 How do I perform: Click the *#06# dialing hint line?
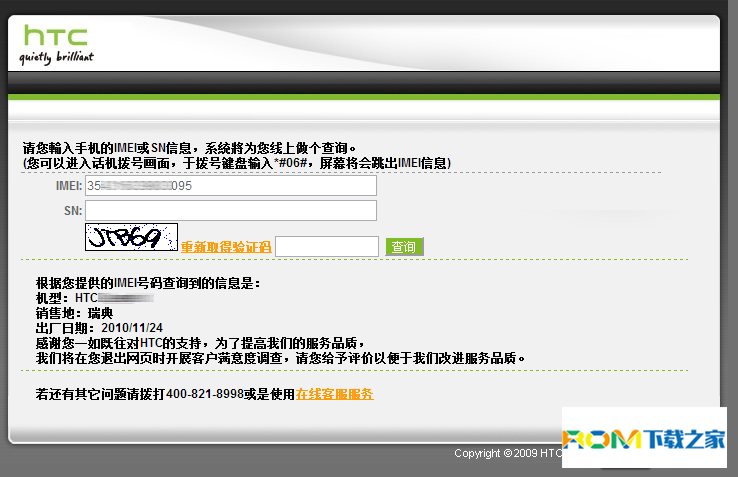237,163
